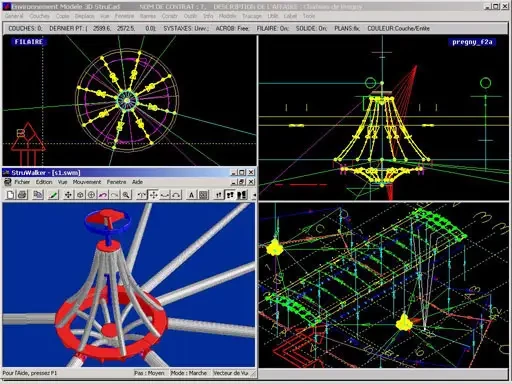
Task: Click the DERNIER PT coordinates readout
Action: coord(103,29)
